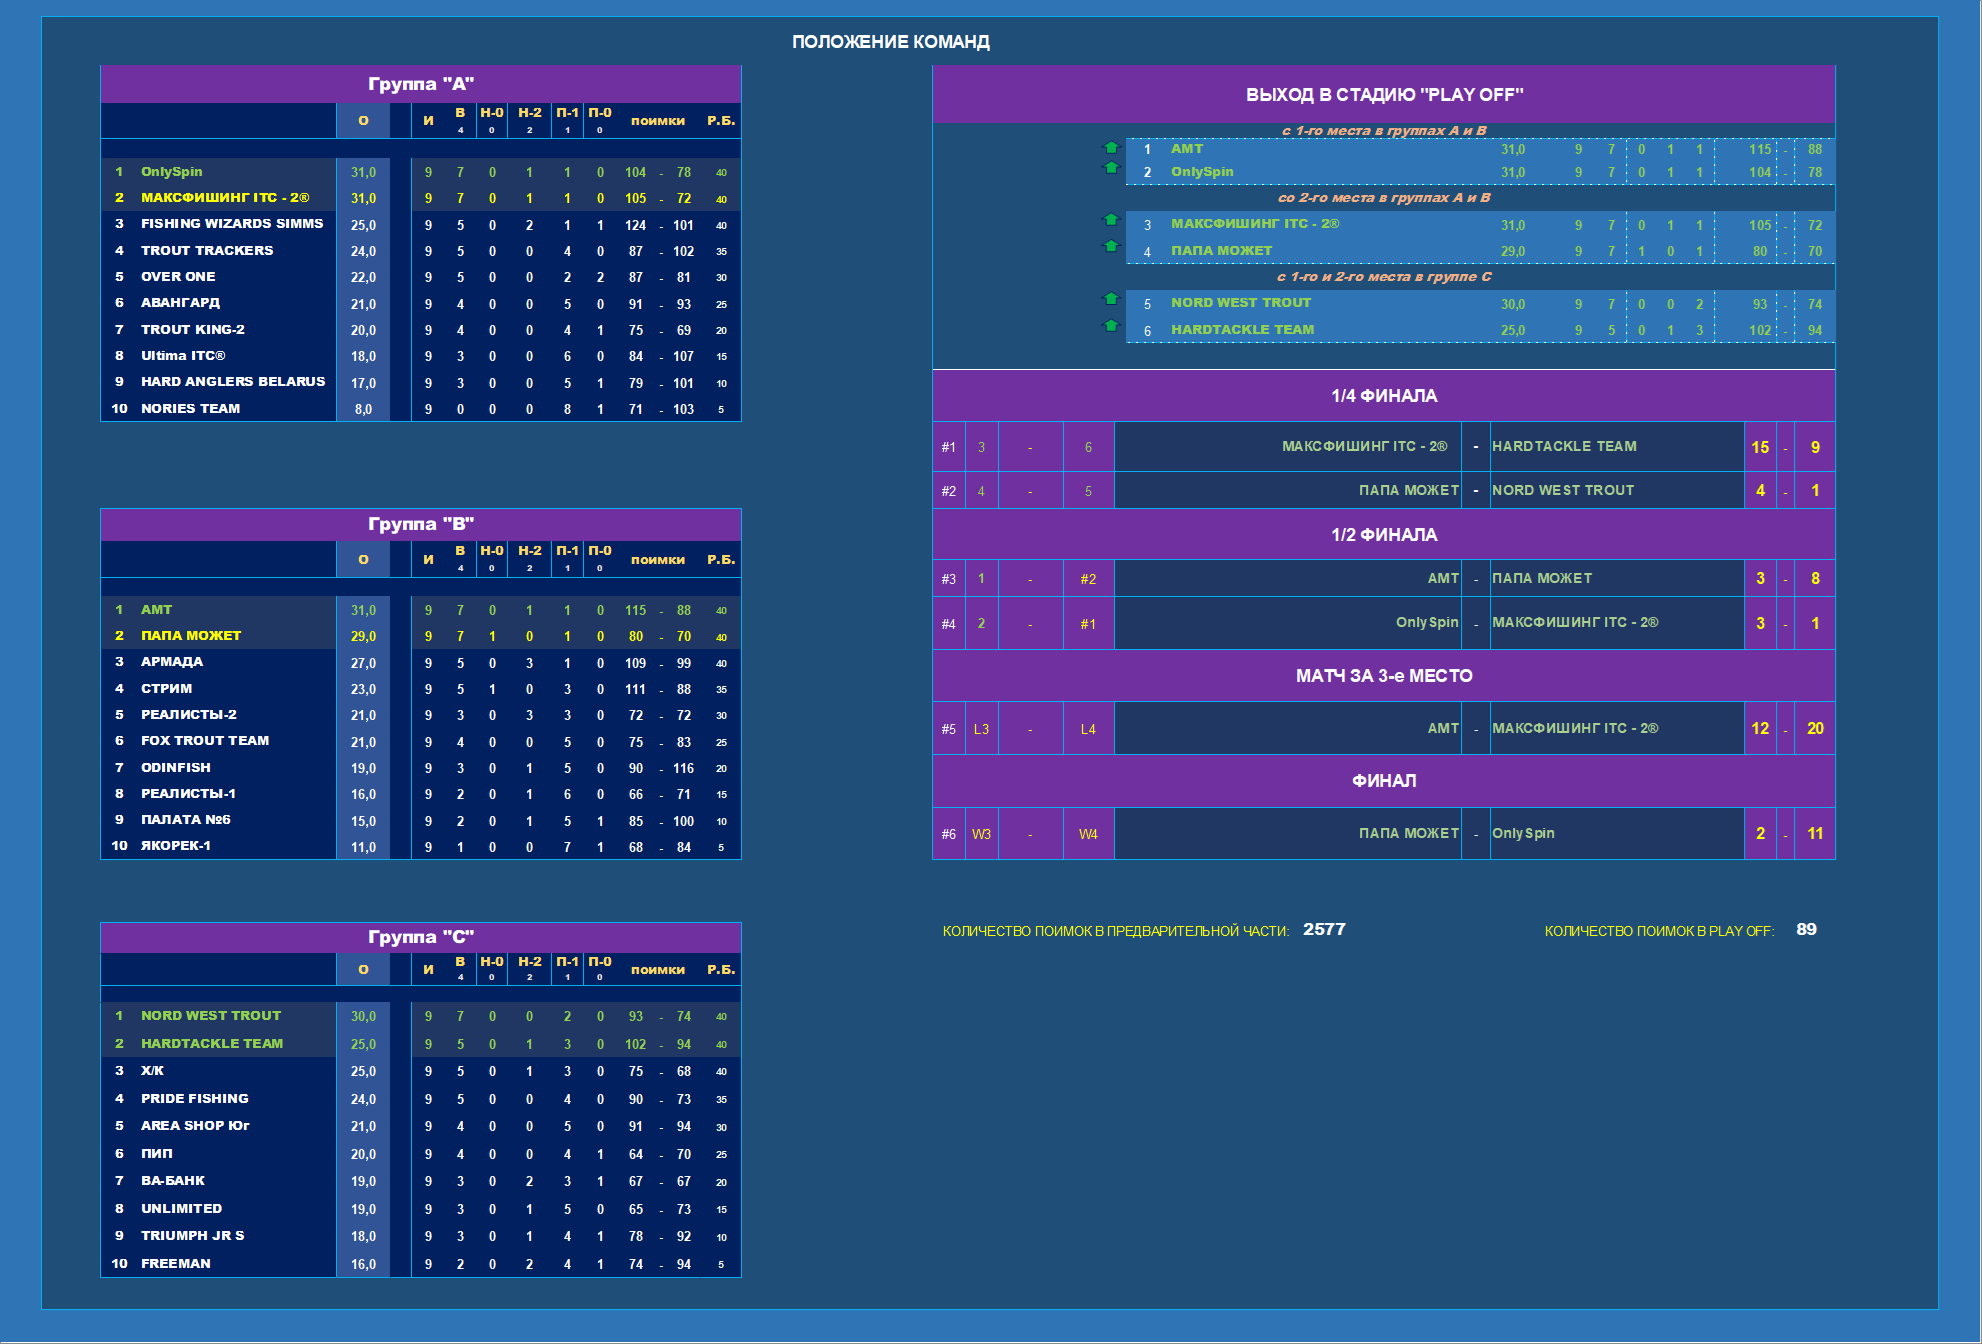1982x1344 pixels.
Task: Select МАТЧ ЗА 3-е МЕСТО header
Action: (x=1384, y=676)
